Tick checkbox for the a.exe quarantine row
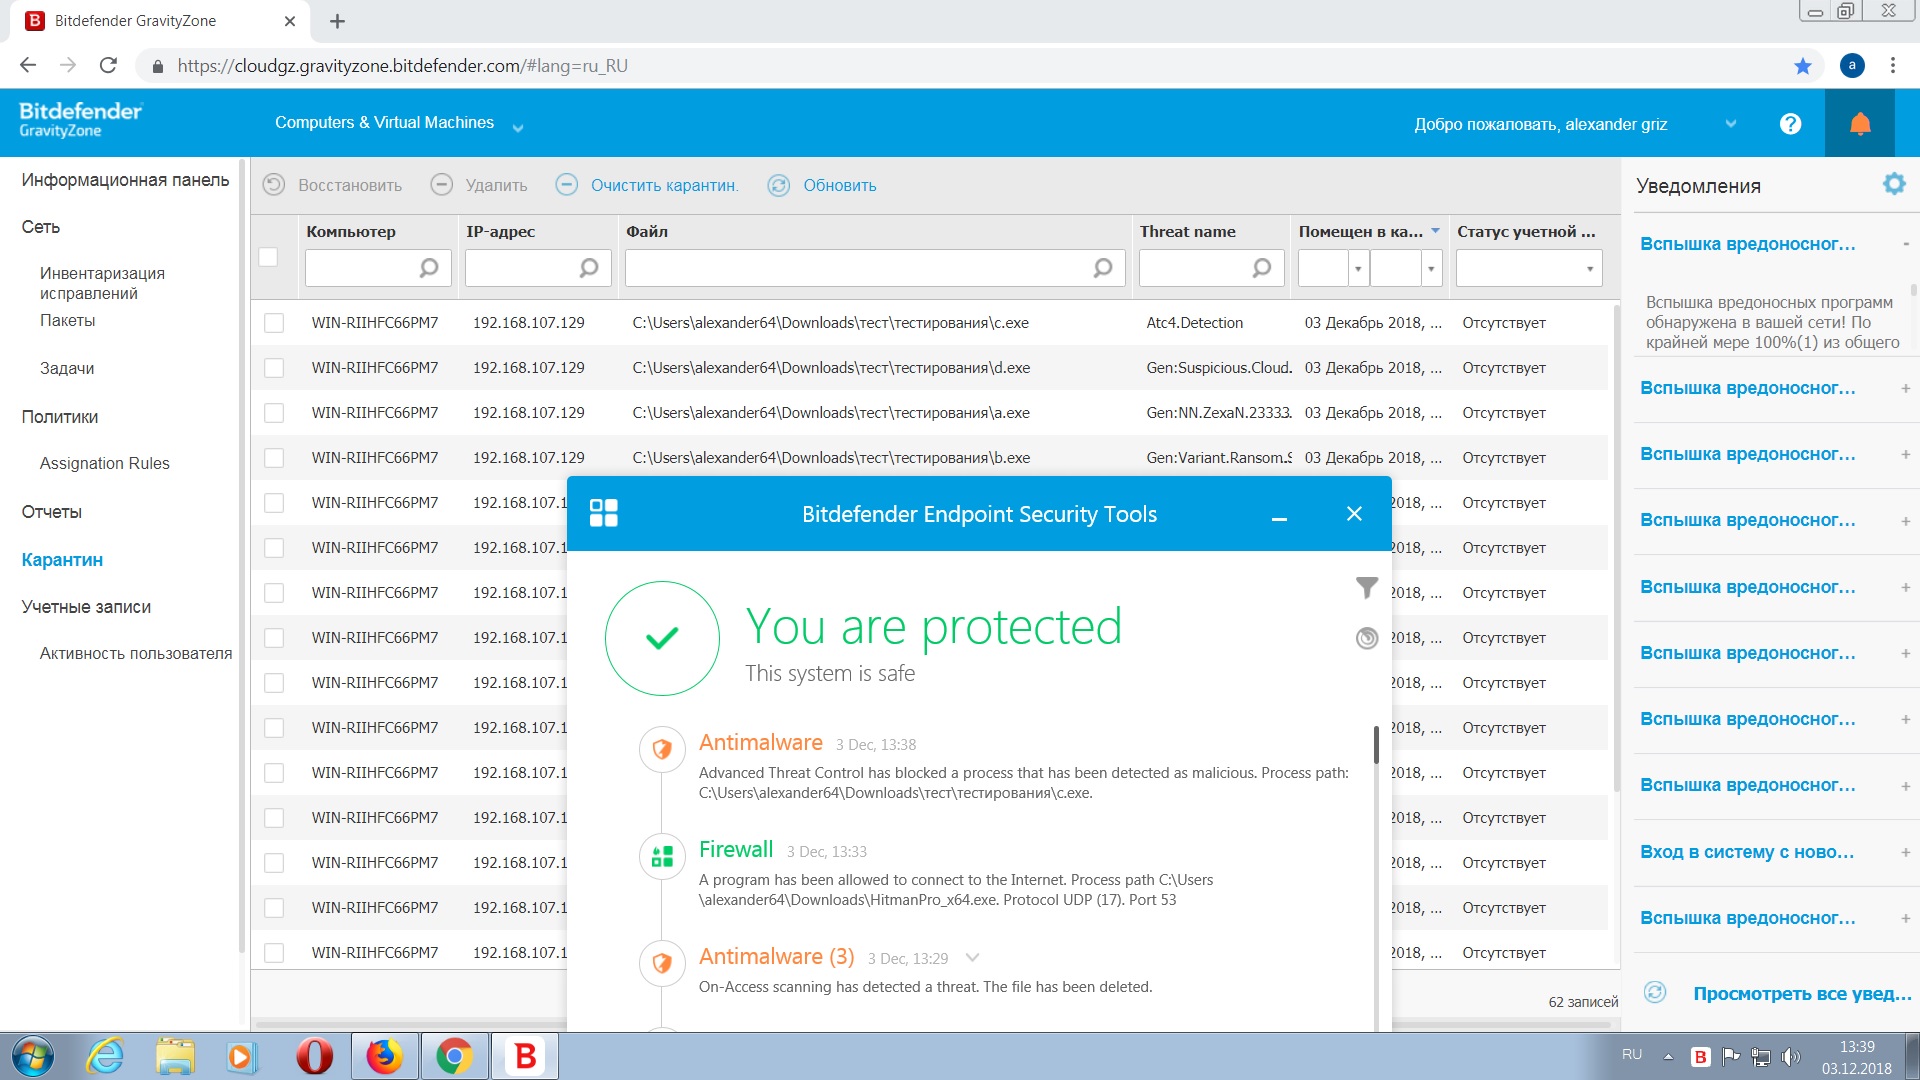 tap(274, 413)
